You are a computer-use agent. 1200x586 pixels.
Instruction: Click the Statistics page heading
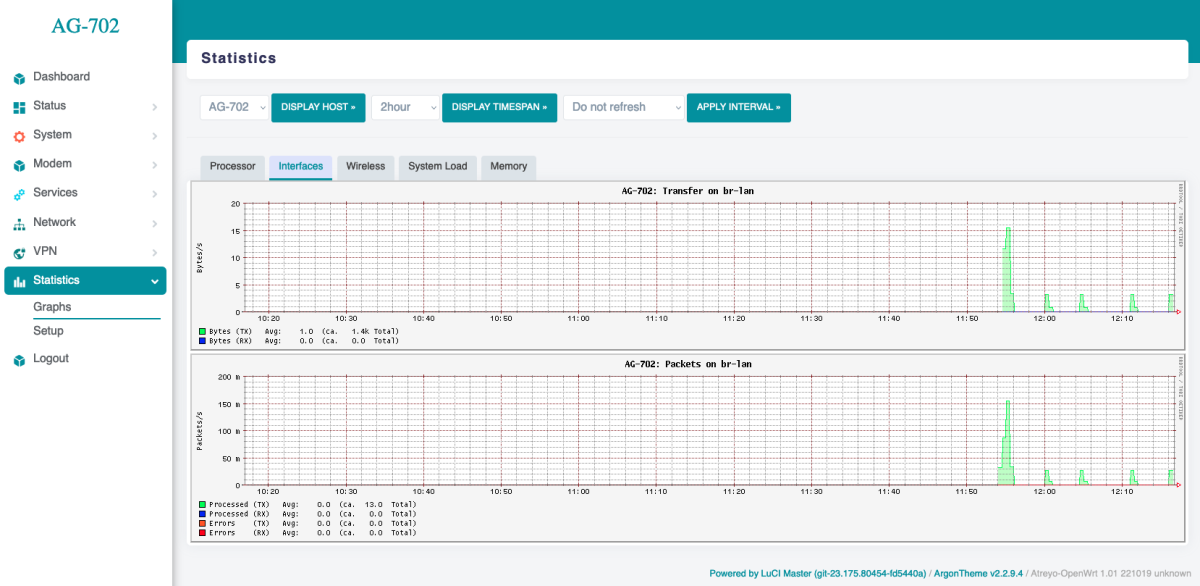(238, 59)
